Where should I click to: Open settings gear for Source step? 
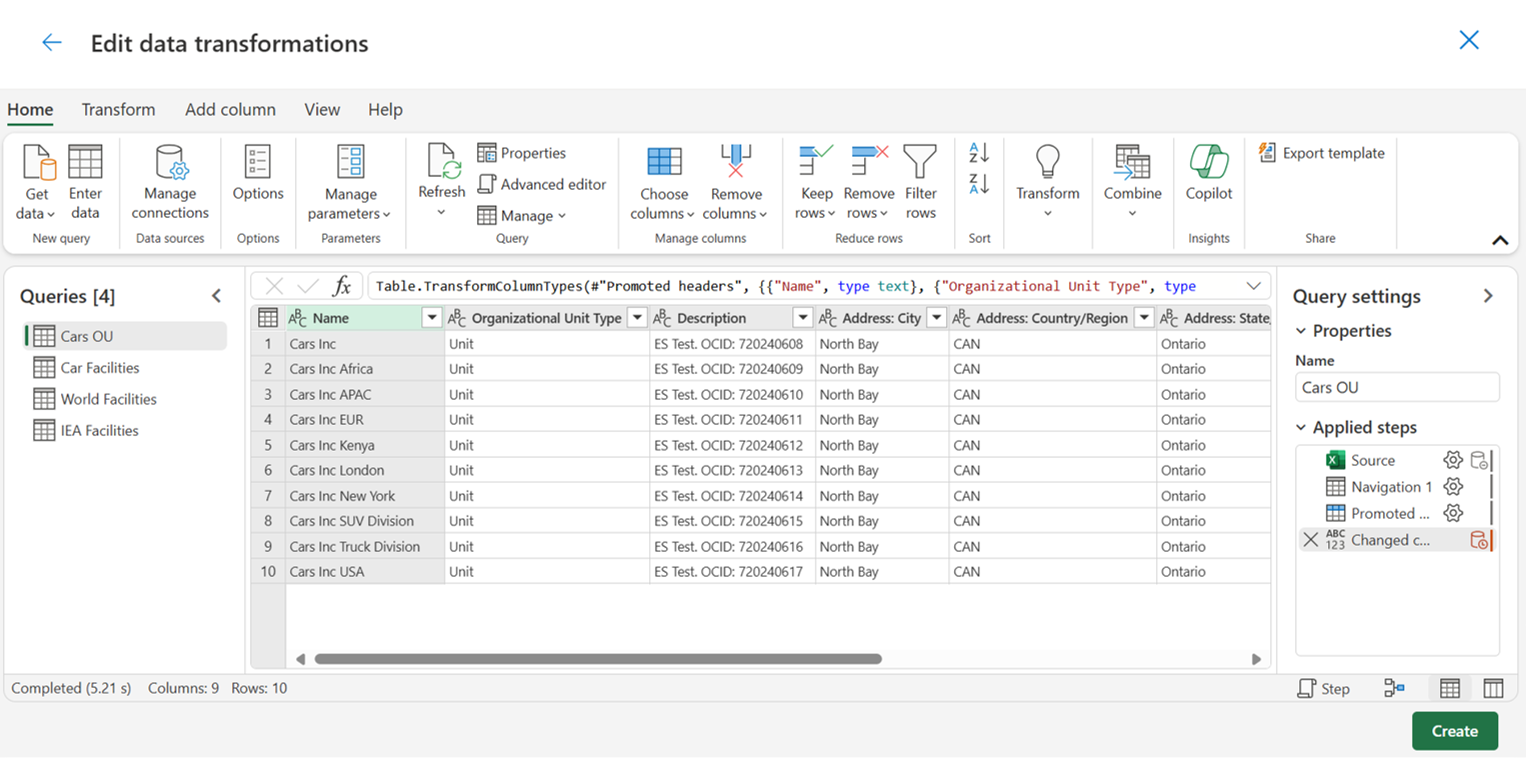click(x=1452, y=460)
